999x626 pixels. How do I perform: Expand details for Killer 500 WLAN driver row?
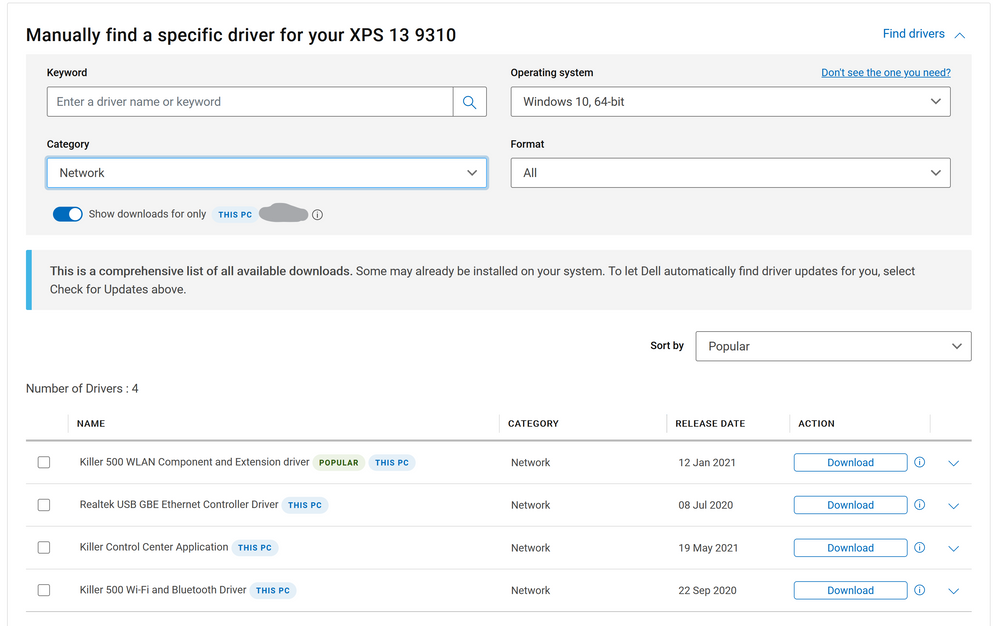pos(953,463)
